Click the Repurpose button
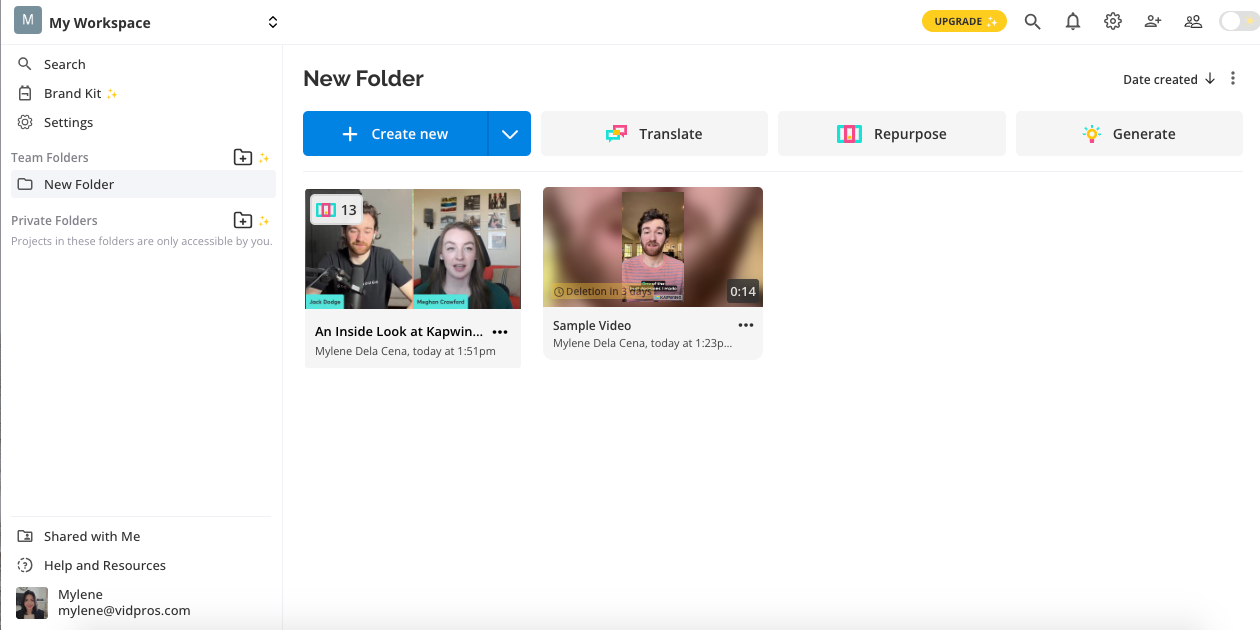 click(x=892, y=134)
